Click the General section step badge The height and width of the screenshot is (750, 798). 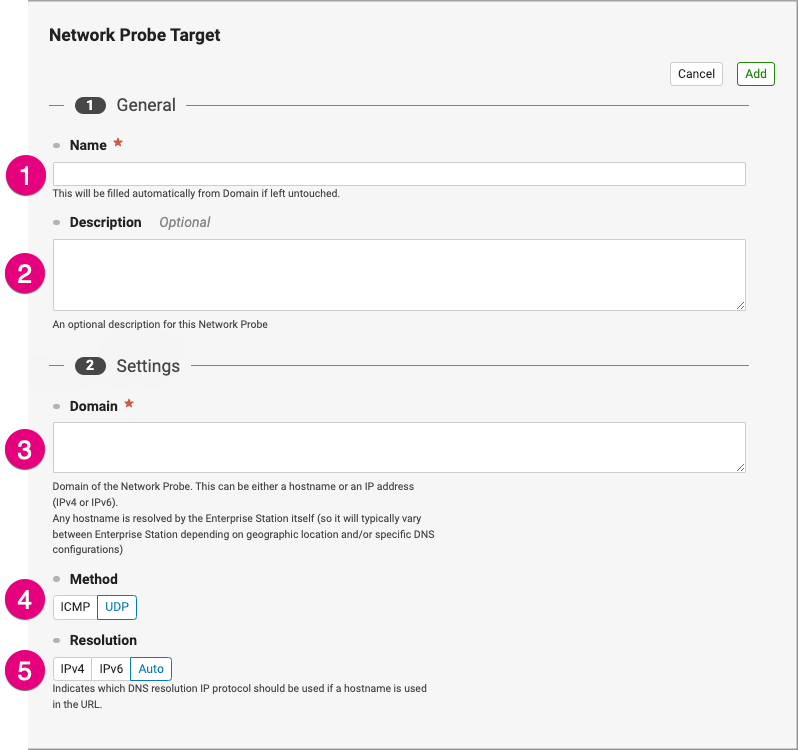click(x=90, y=105)
